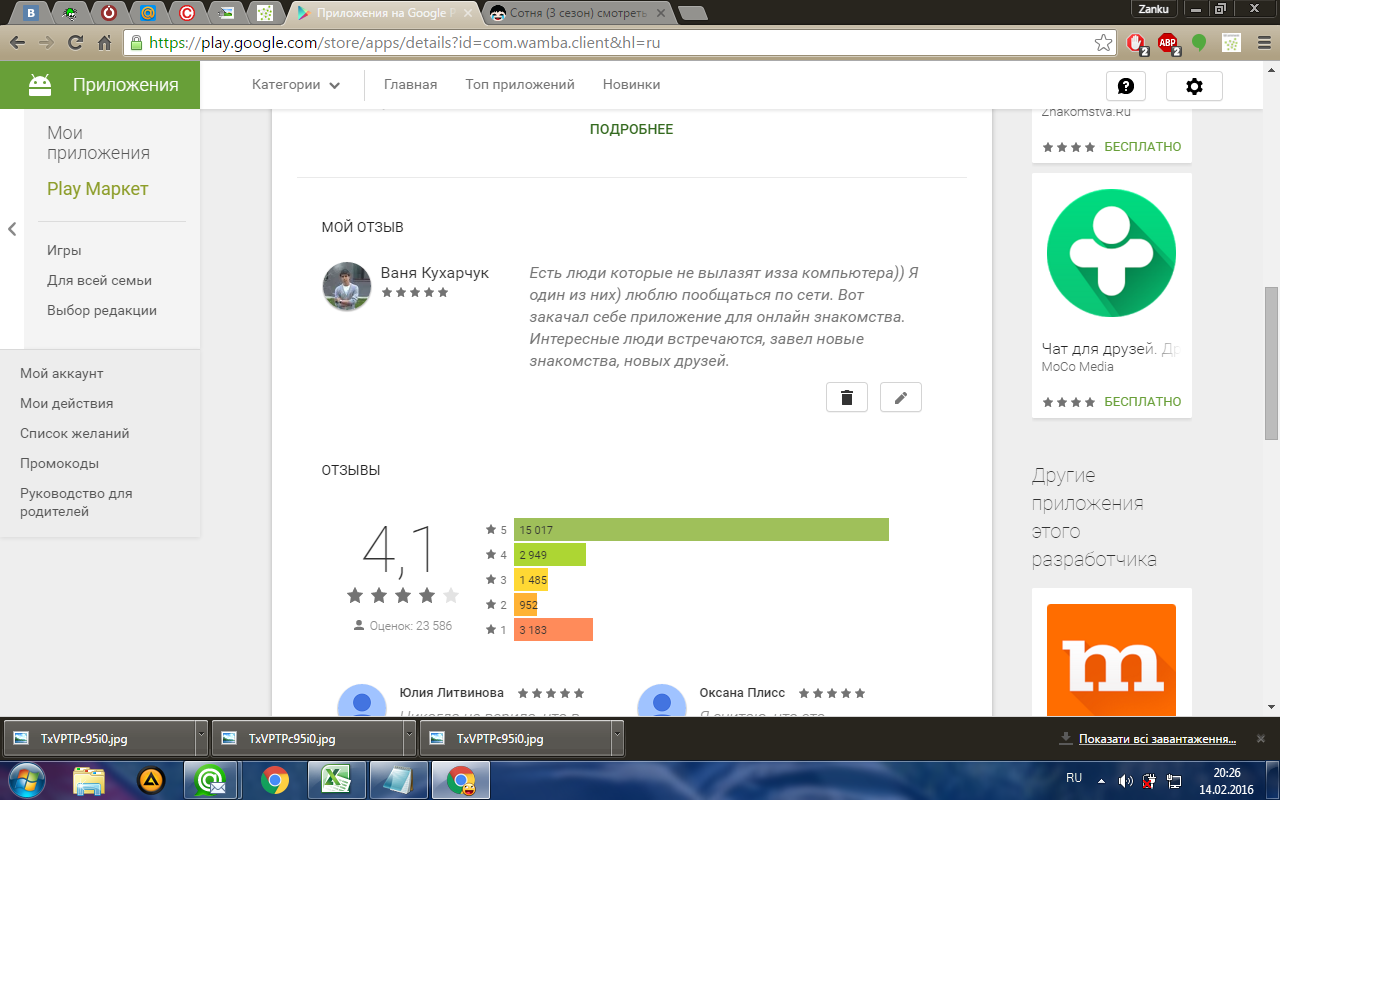
Task: Open the MoCo Media developer link
Action: click(x=1077, y=367)
